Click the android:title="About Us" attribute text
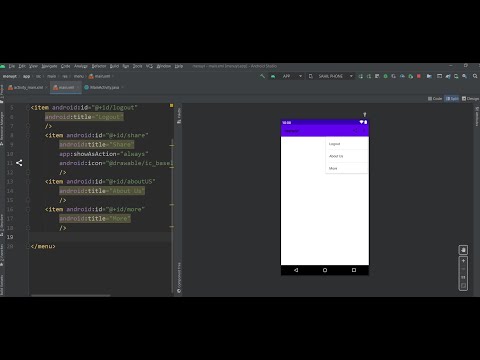Image resolution: width=480 pixels, height=360 pixels. click(102, 191)
